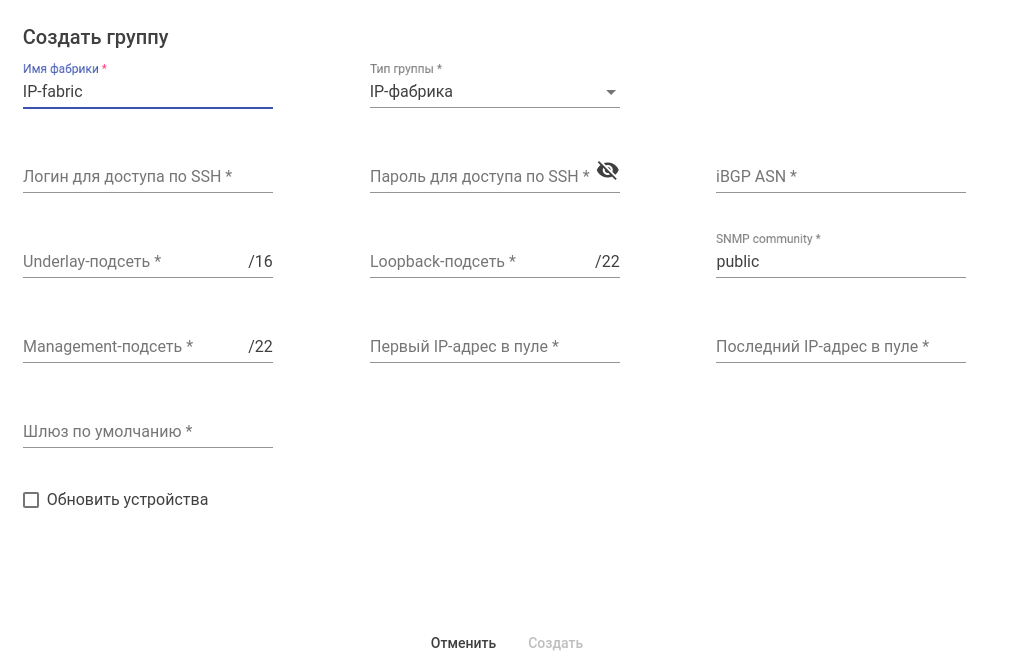This screenshot has width=1011, height=669.
Task: Focus the first pool IP address field
Action: tap(494, 347)
